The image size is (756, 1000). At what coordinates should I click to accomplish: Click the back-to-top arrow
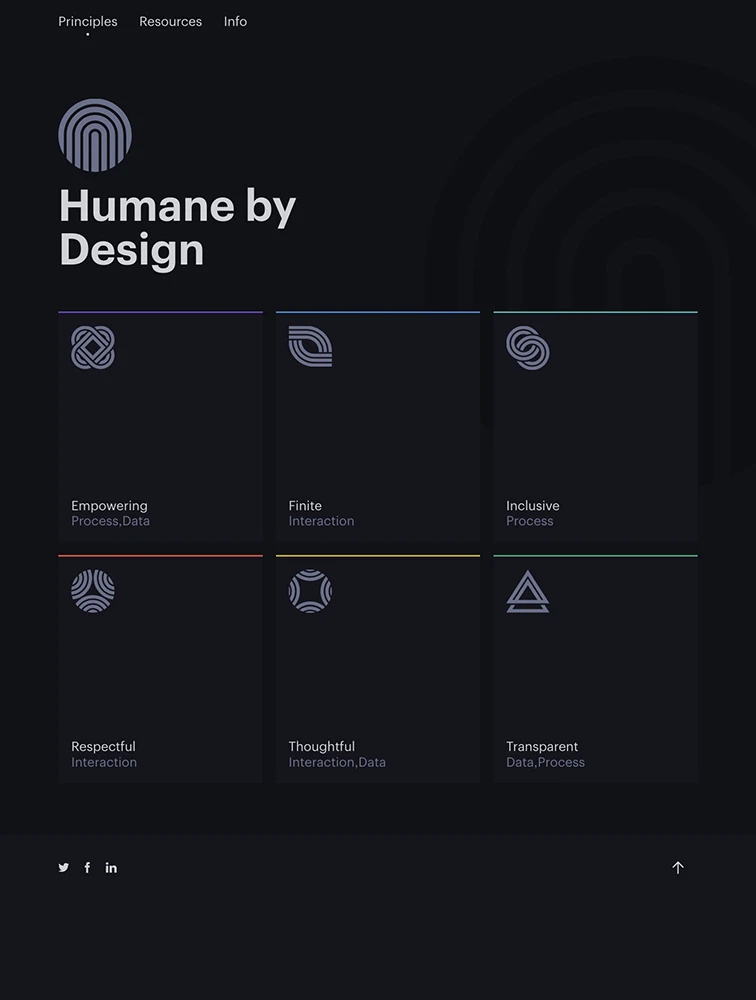tap(678, 867)
